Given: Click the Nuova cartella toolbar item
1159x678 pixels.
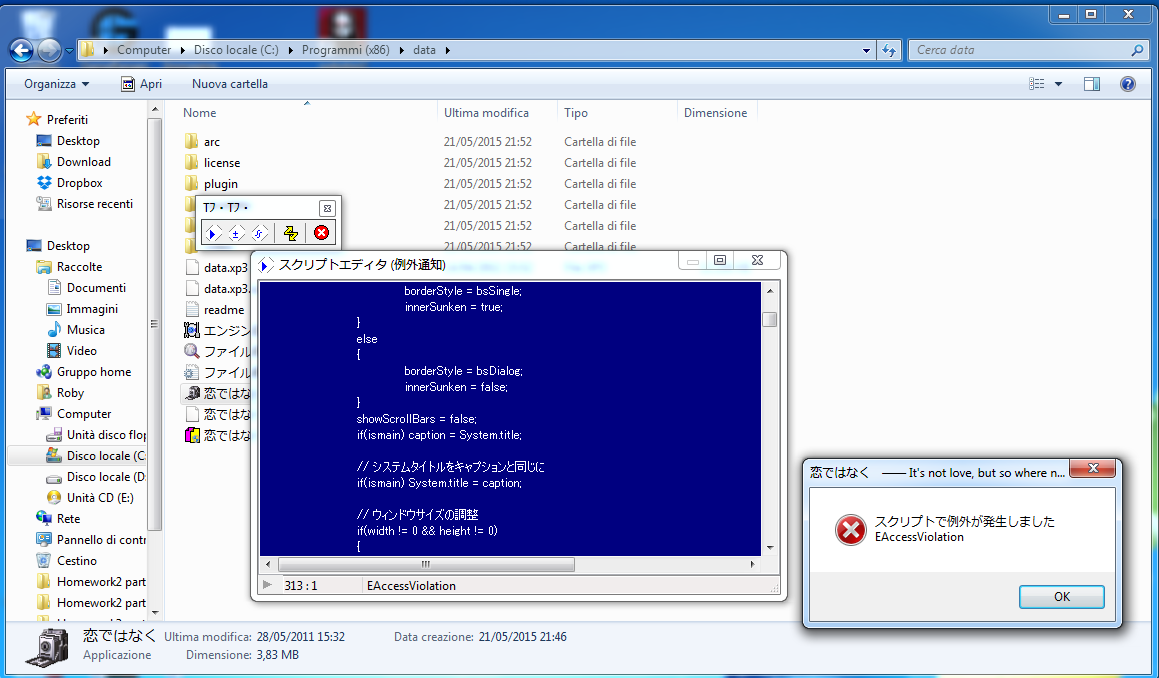Looking at the screenshot, I should point(230,84).
